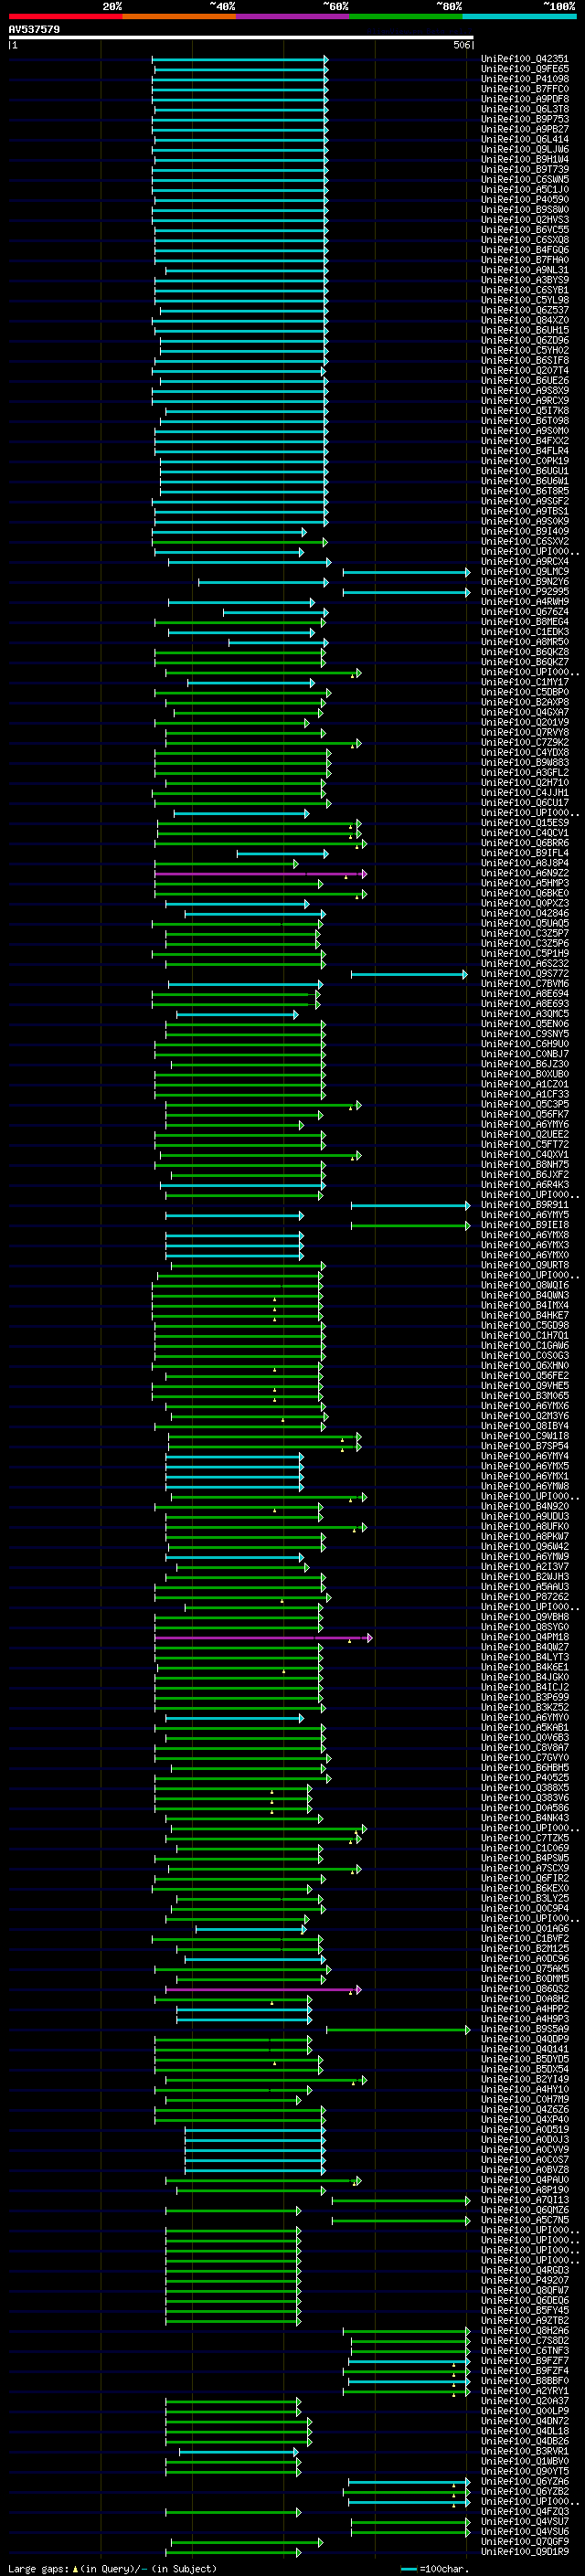
Task: Click hit label UniRef100_A9NL31
Action: (x=525, y=270)
